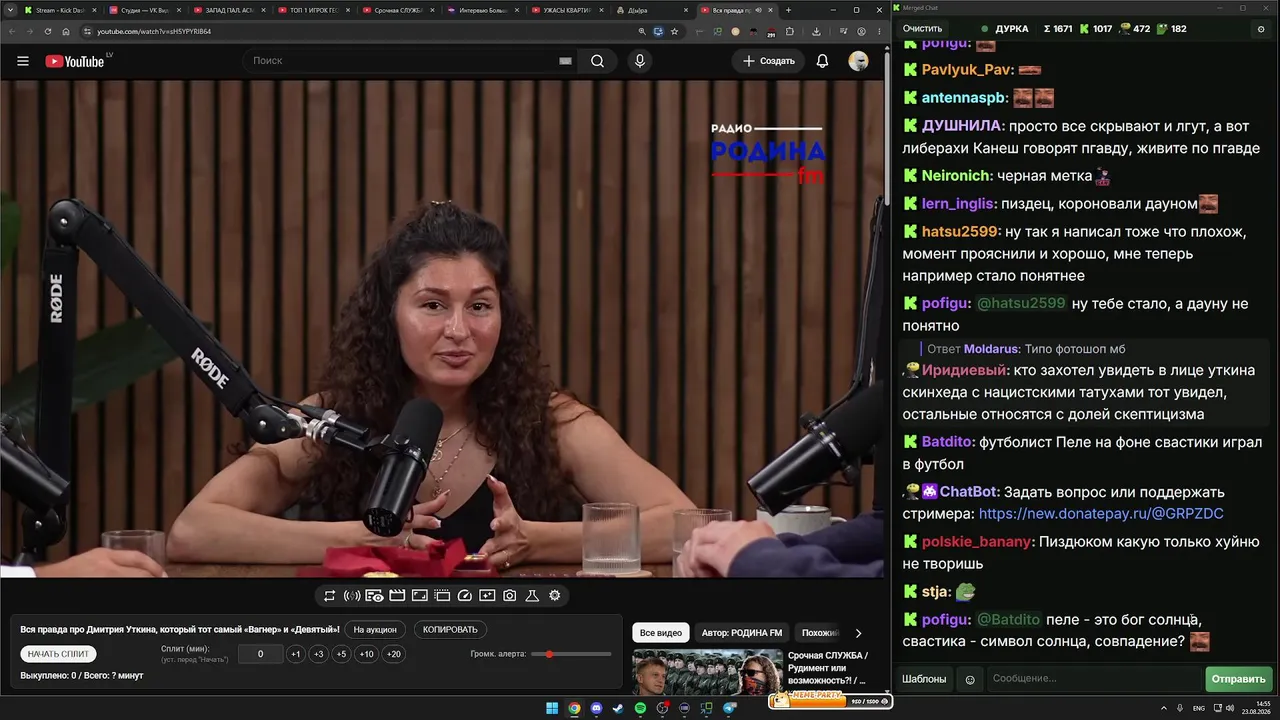1280x720 pixels.
Task: Click the Создать button
Action: tap(769, 61)
